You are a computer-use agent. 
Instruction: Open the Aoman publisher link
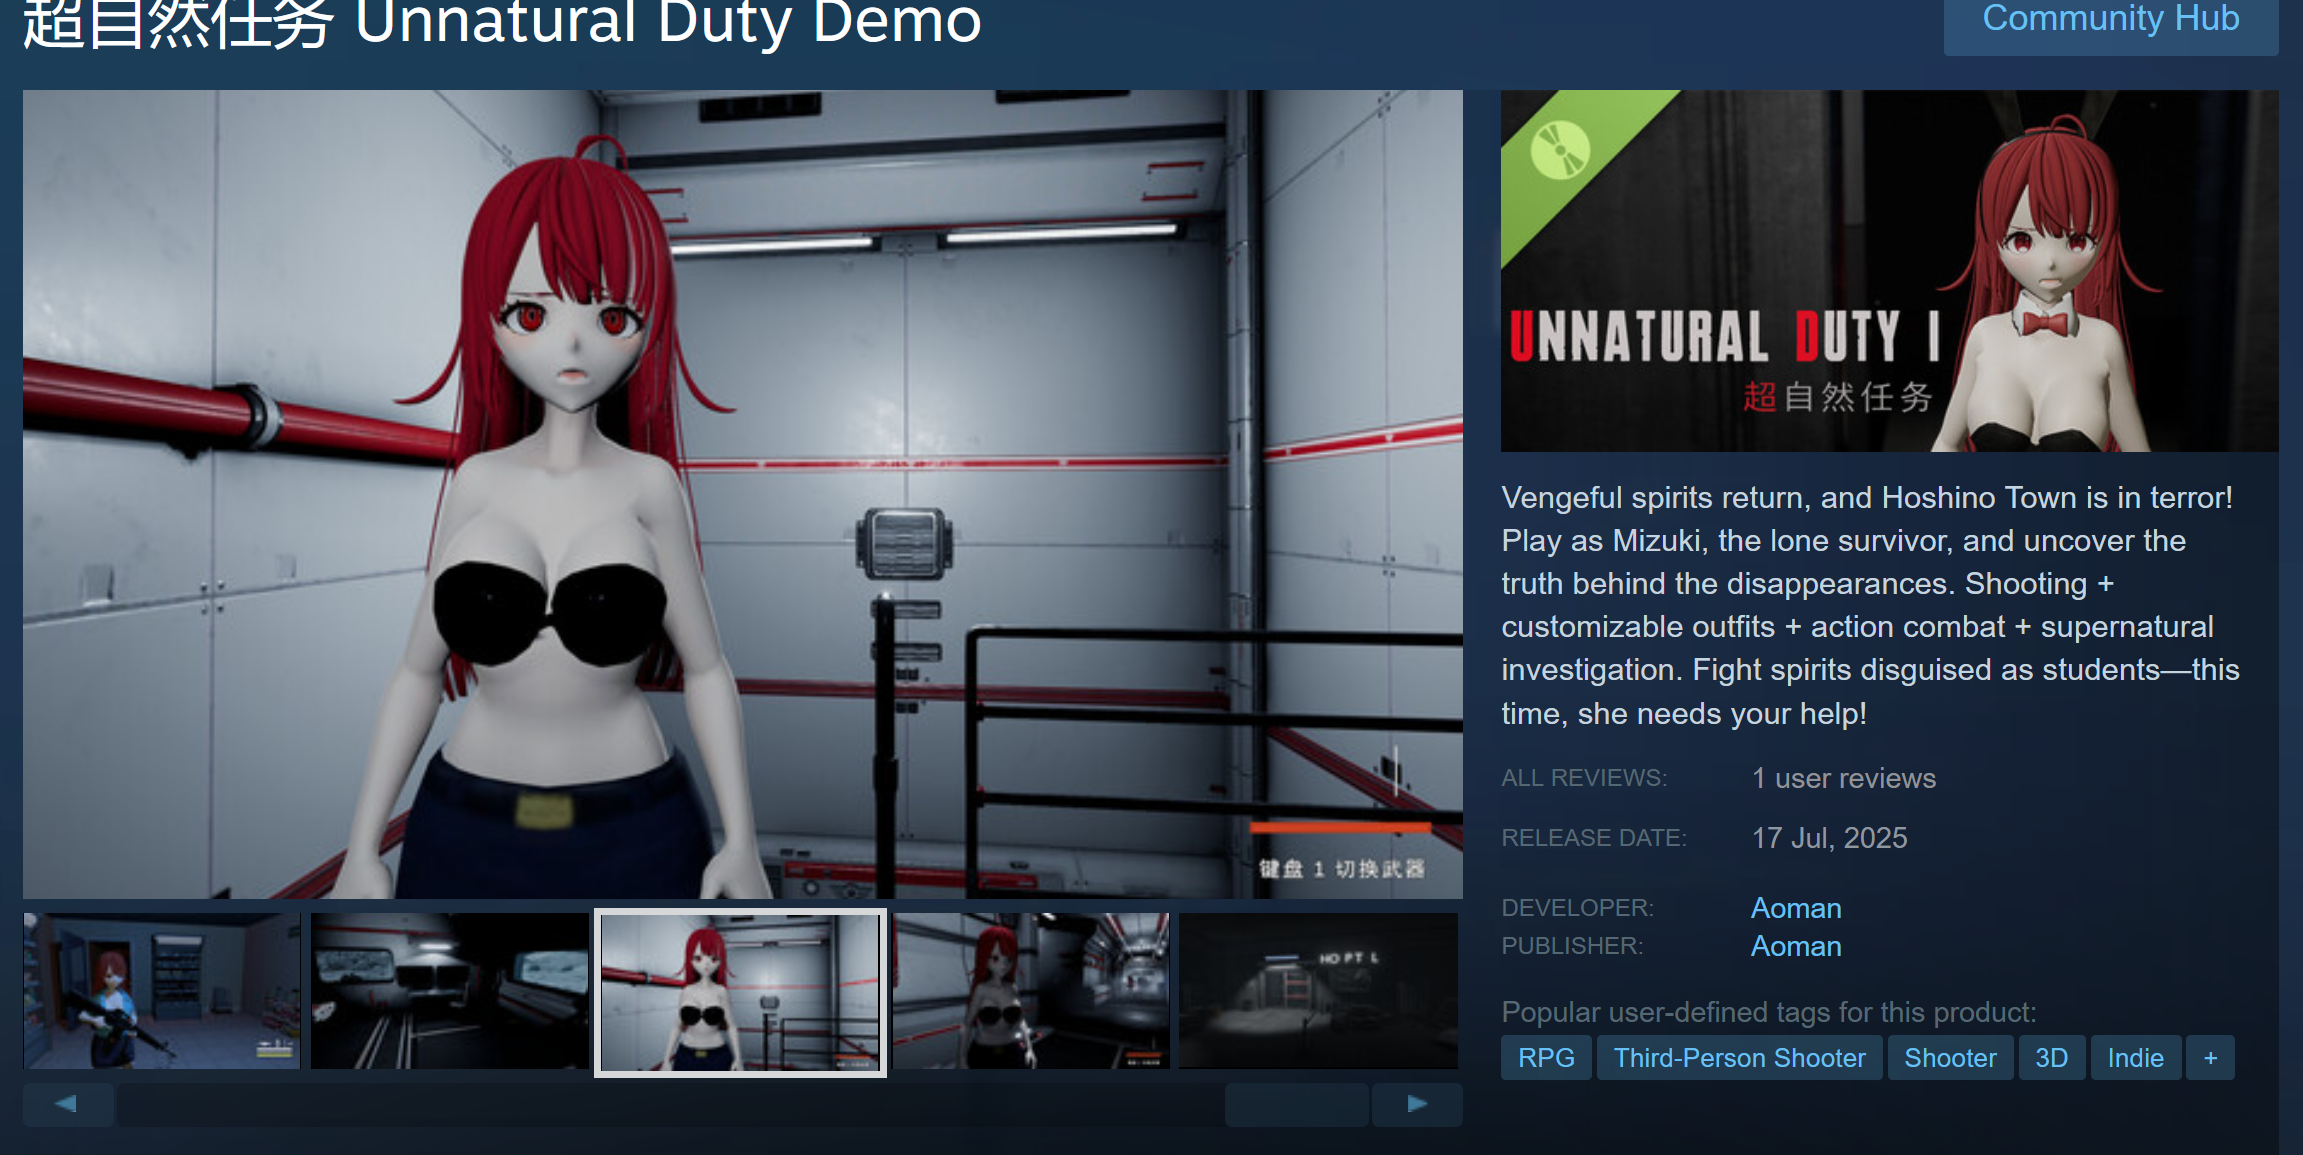(1796, 946)
